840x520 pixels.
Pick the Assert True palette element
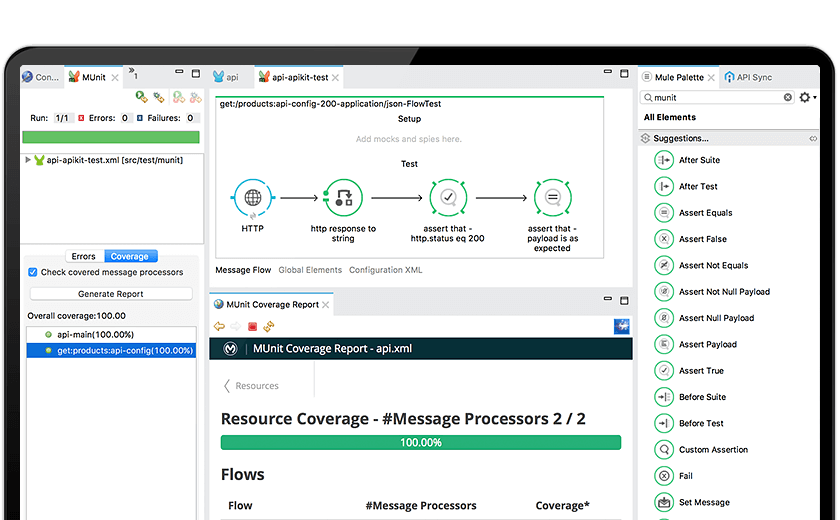point(689,370)
